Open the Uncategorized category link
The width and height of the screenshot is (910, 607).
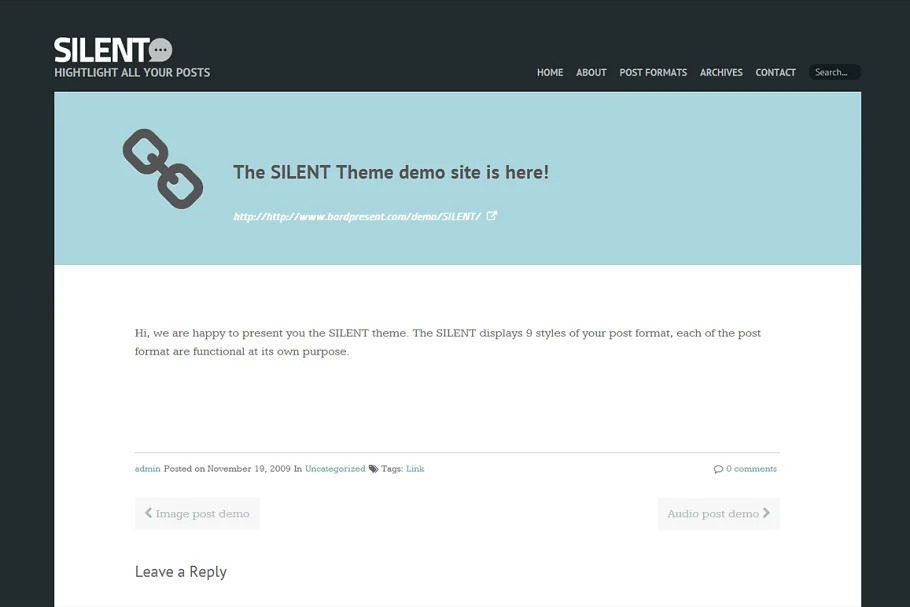tap(335, 469)
